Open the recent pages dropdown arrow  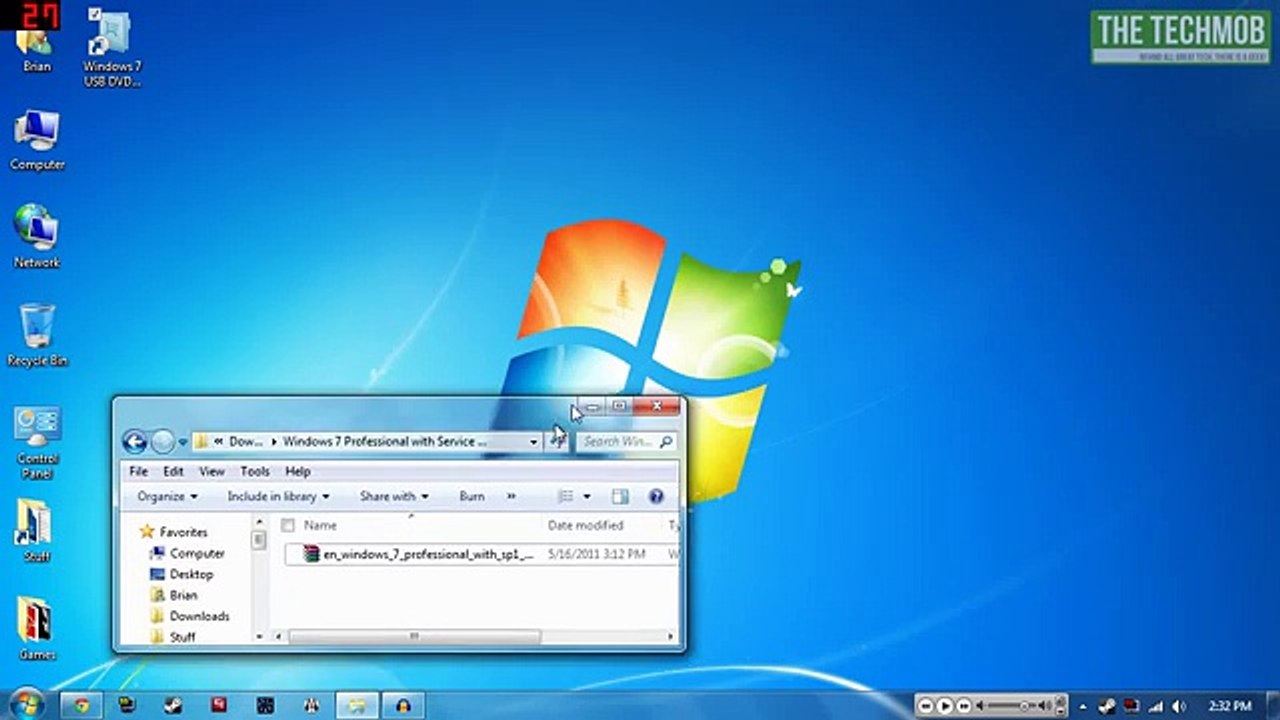(183, 442)
